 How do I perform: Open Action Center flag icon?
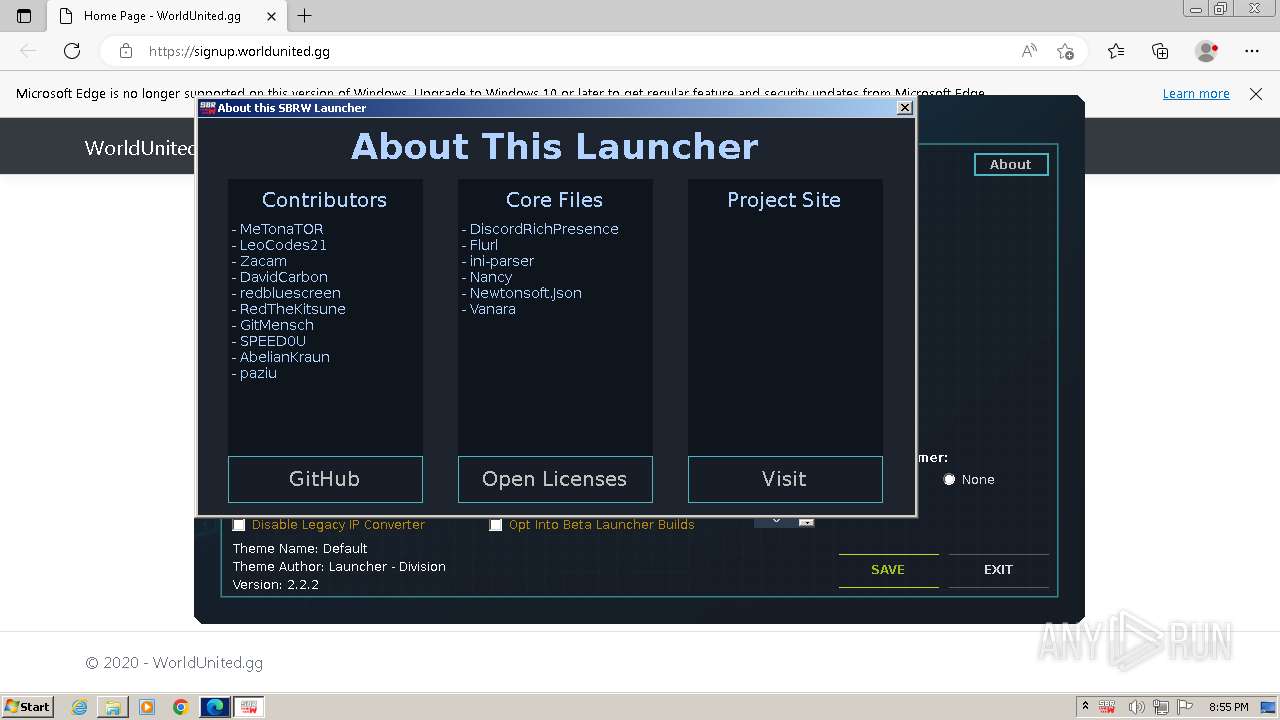pyautogui.click(x=1185, y=707)
